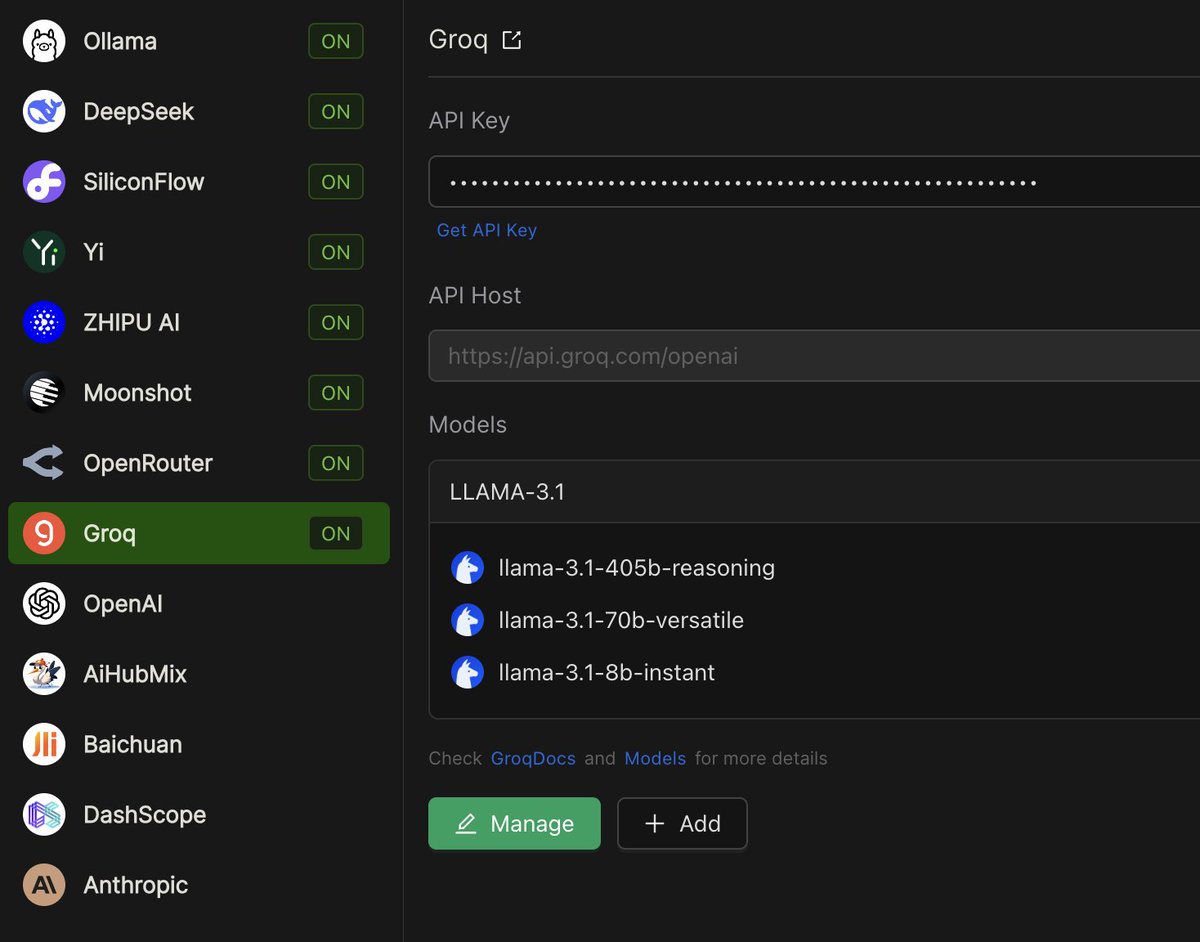The height and width of the screenshot is (942, 1200).
Task: Click the Baichuan provider icon
Action: (x=44, y=744)
